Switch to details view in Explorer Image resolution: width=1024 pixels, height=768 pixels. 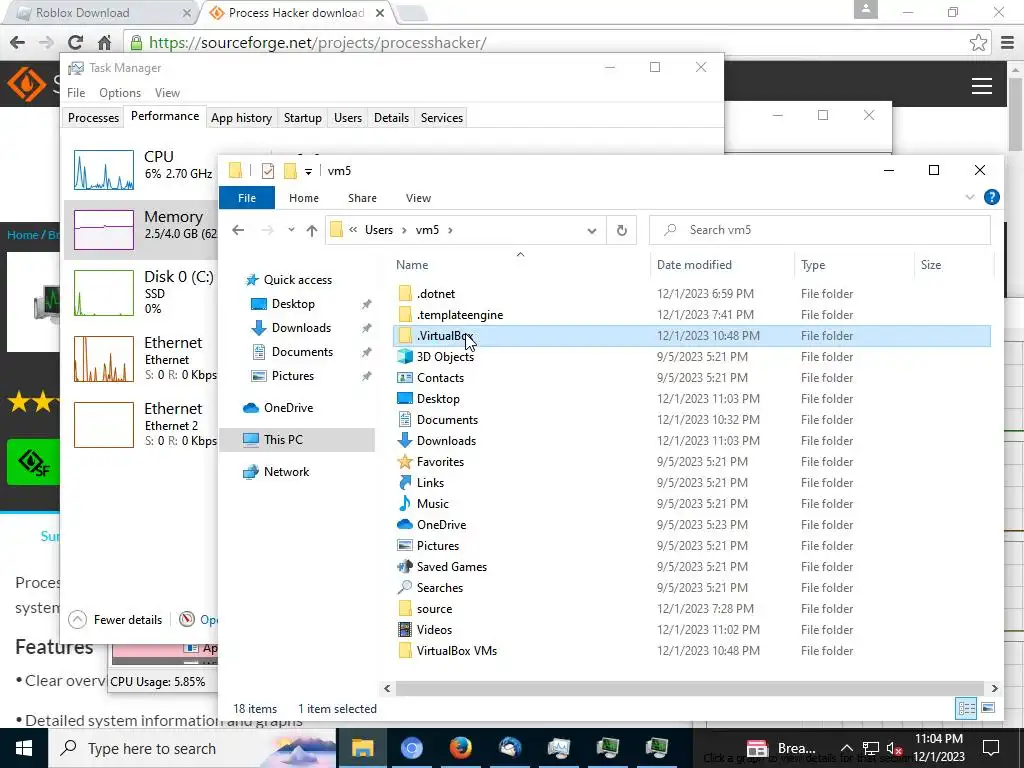[x=967, y=708]
